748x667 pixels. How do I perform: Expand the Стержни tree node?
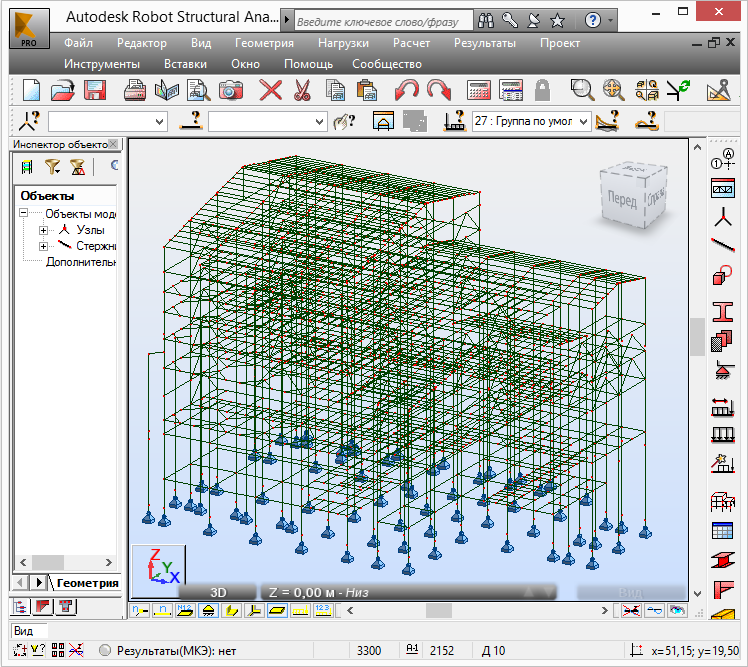[x=44, y=246]
